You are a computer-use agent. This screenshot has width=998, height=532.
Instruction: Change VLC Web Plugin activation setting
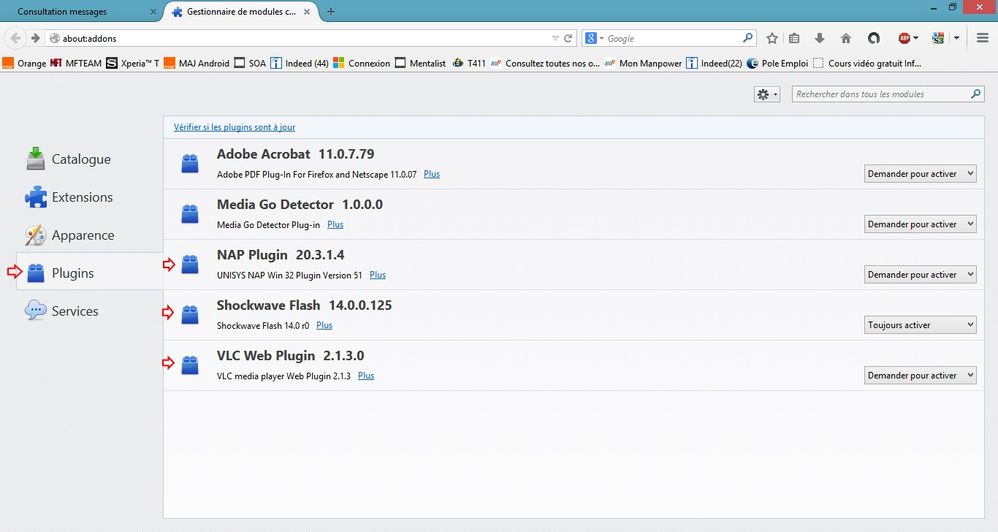click(919, 376)
